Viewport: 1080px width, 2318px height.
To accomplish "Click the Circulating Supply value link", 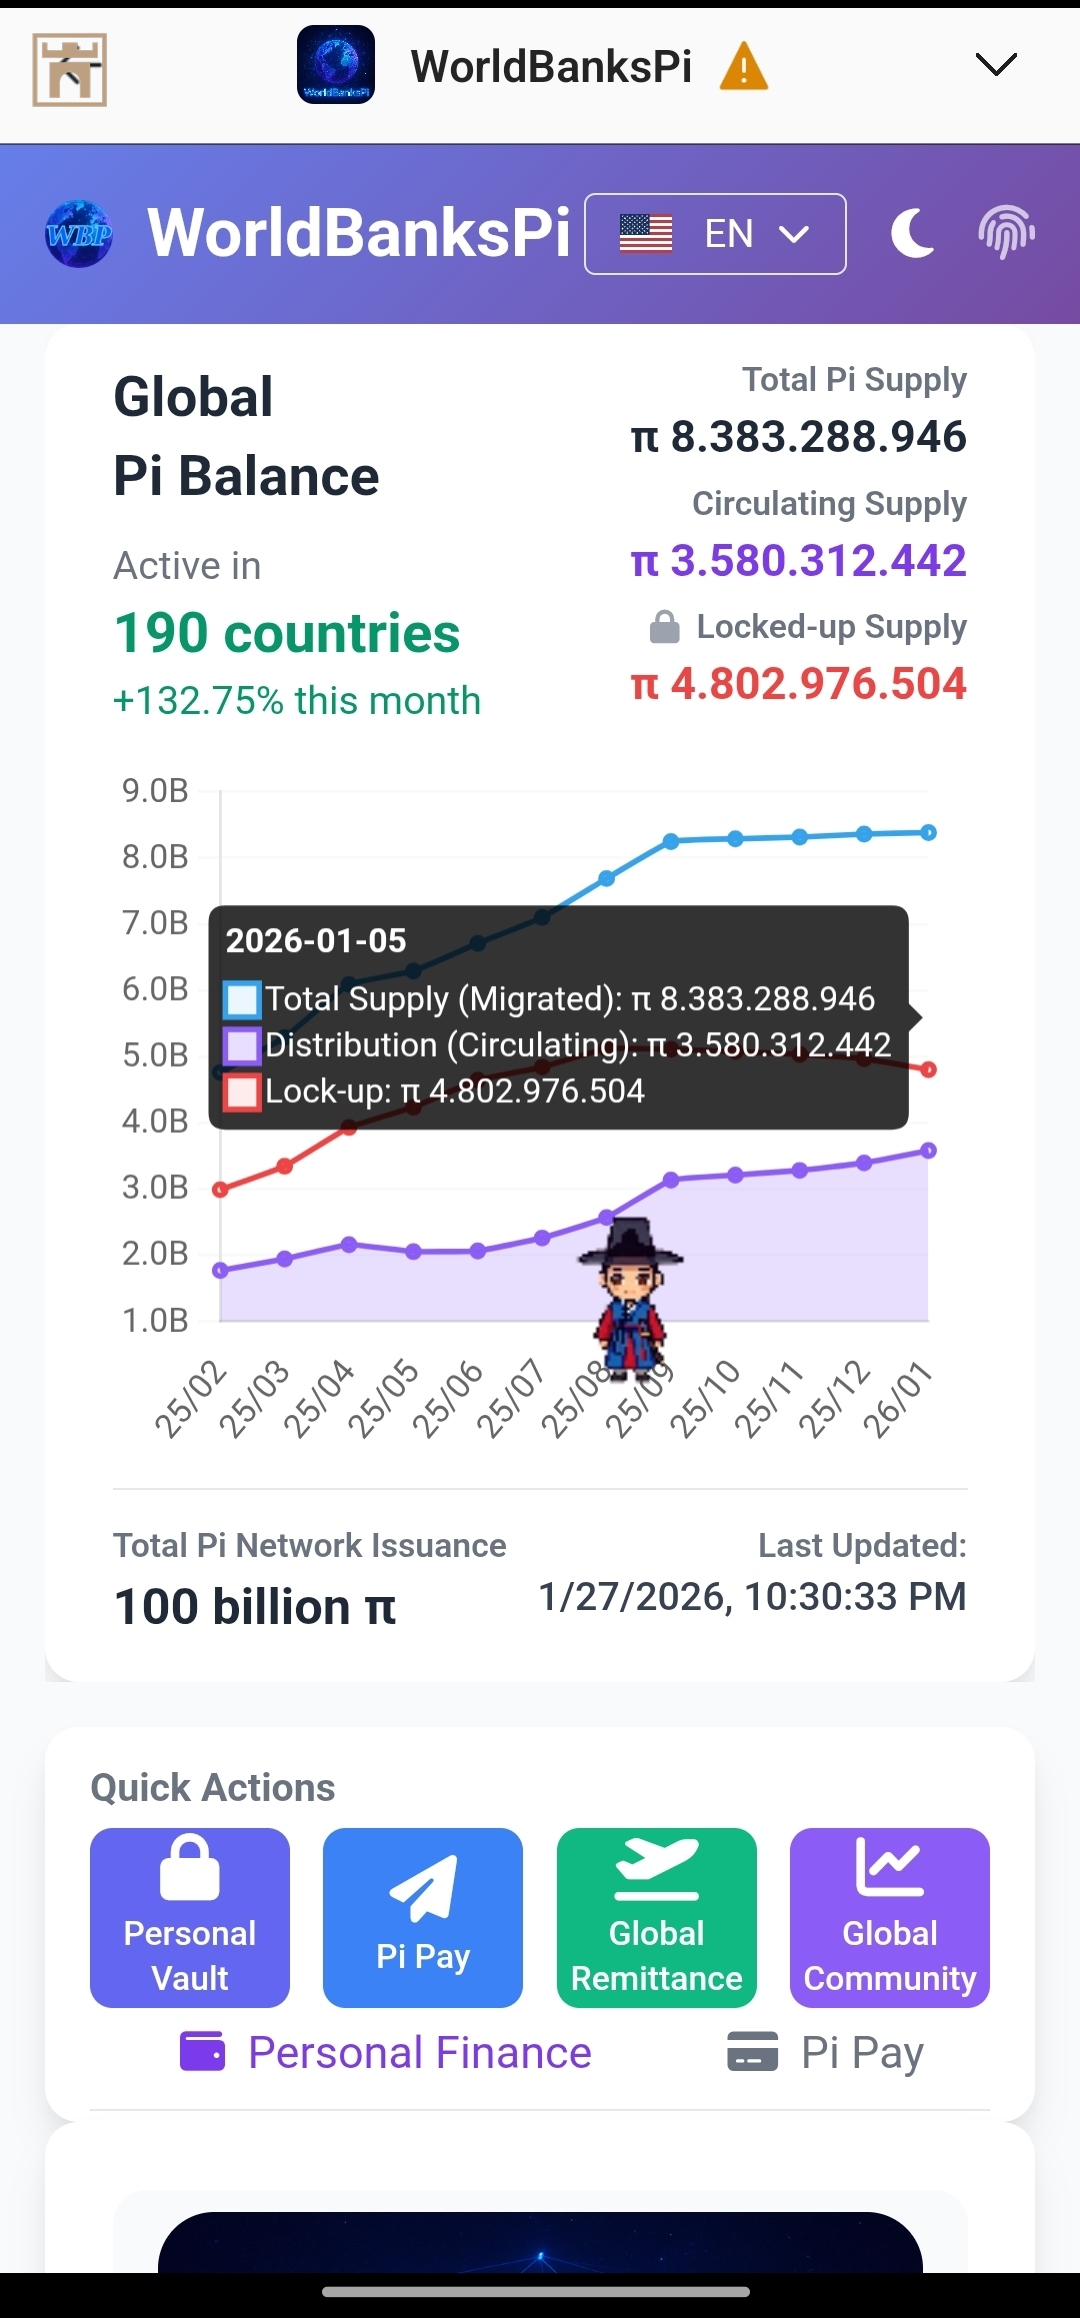I will pyautogui.click(x=799, y=561).
